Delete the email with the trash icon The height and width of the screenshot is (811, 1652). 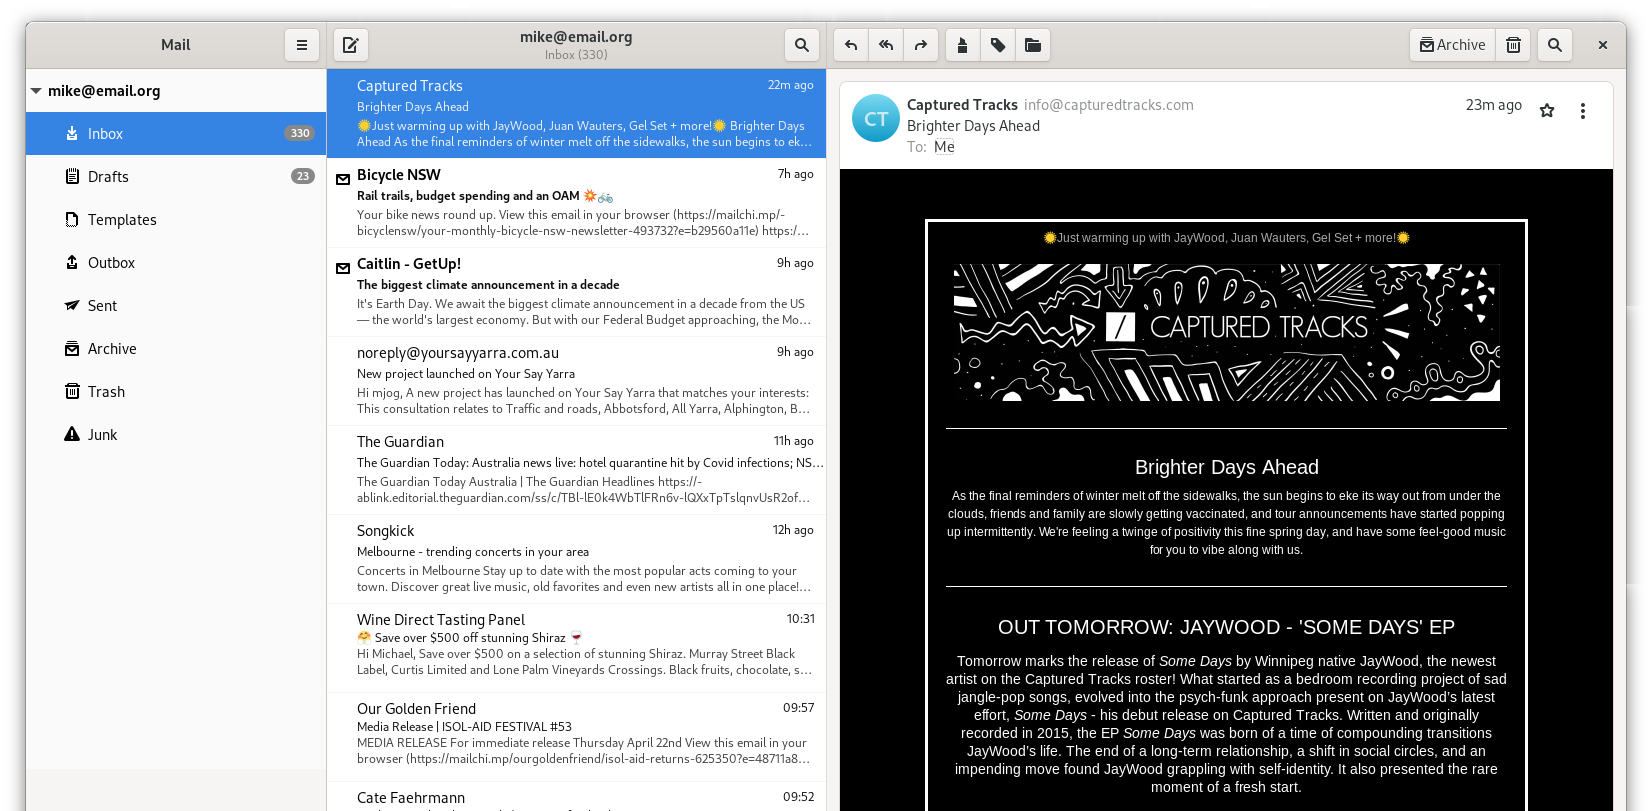tap(1513, 45)
